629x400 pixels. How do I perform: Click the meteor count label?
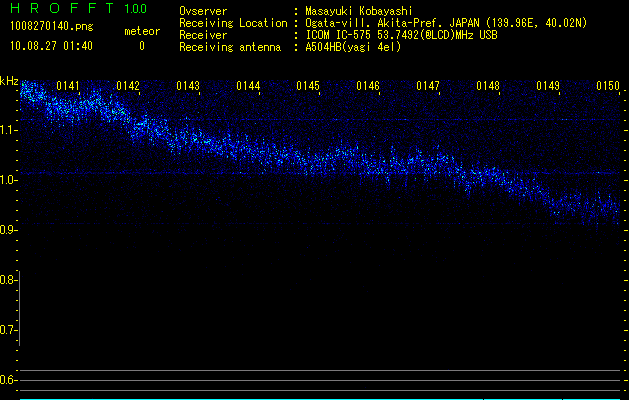(141, 32)
